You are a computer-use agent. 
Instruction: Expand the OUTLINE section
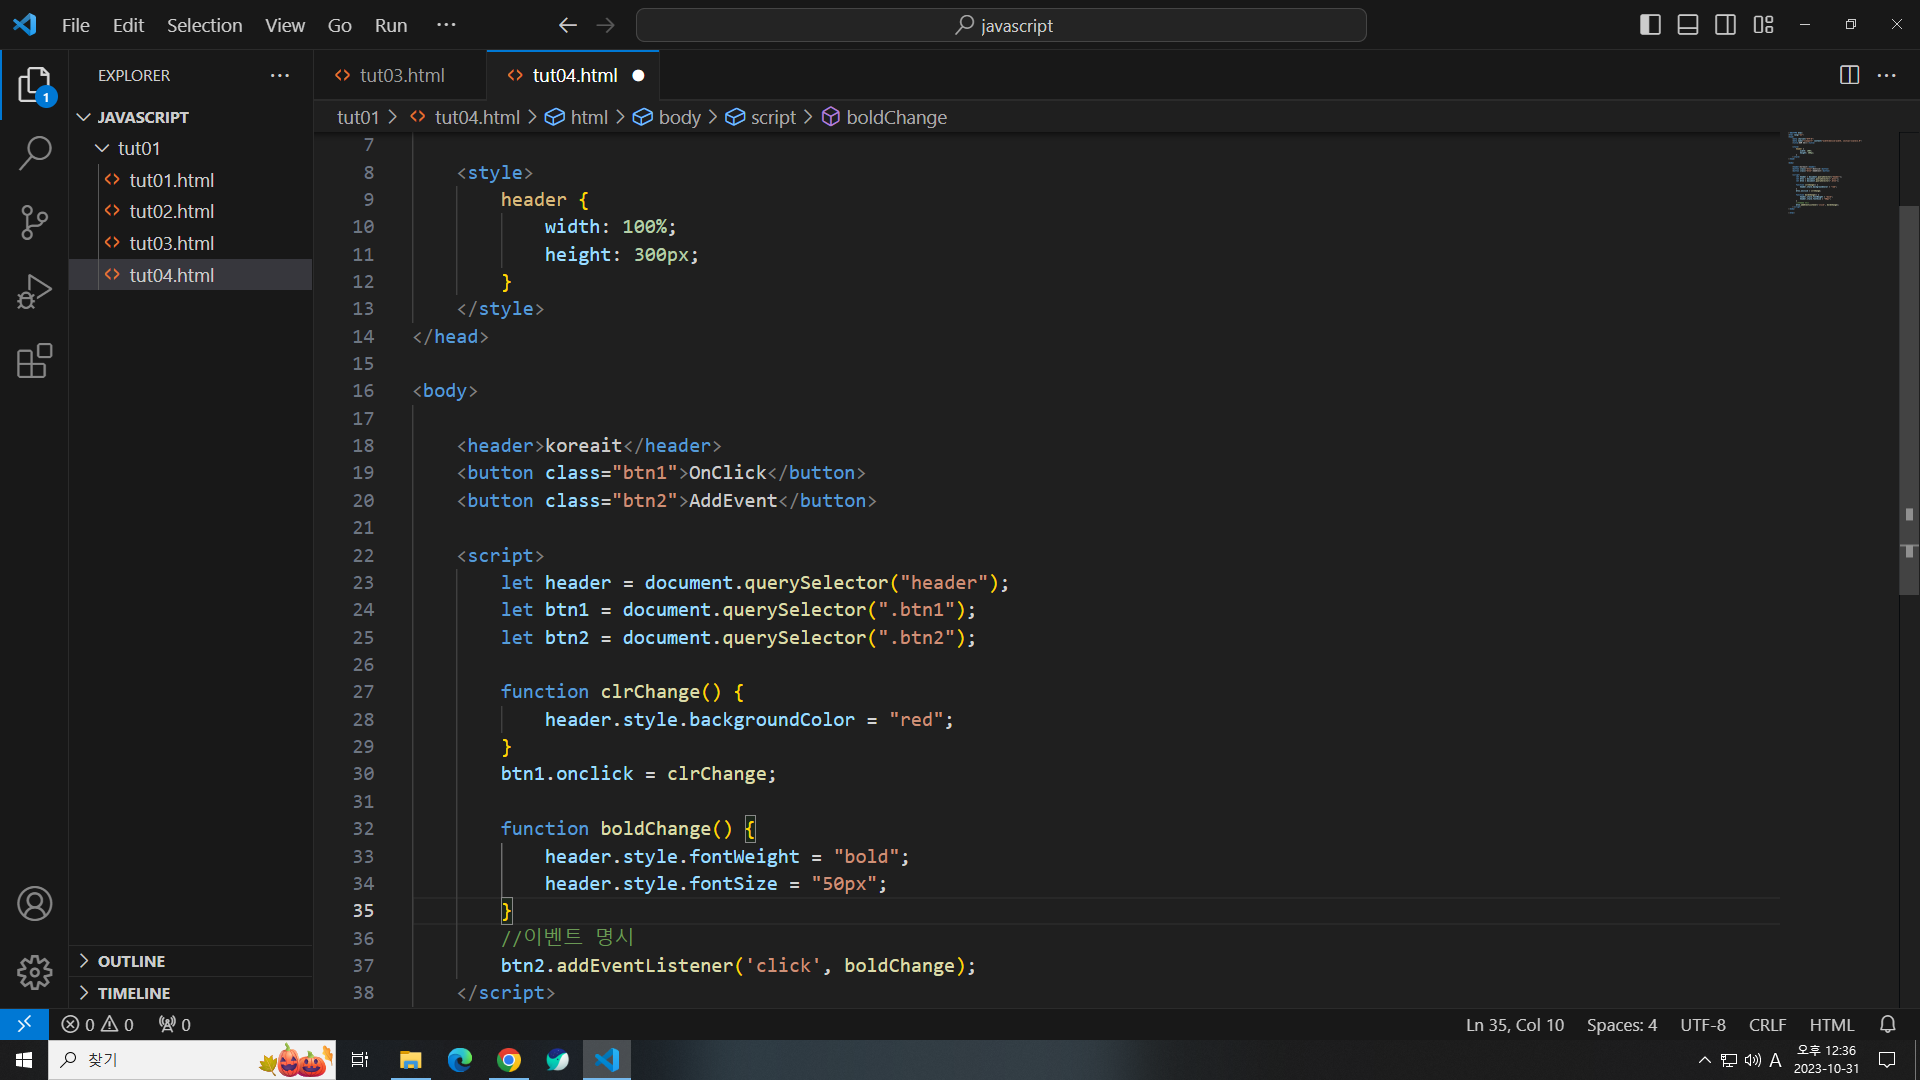pyautogui.click(x=131, y=961)
